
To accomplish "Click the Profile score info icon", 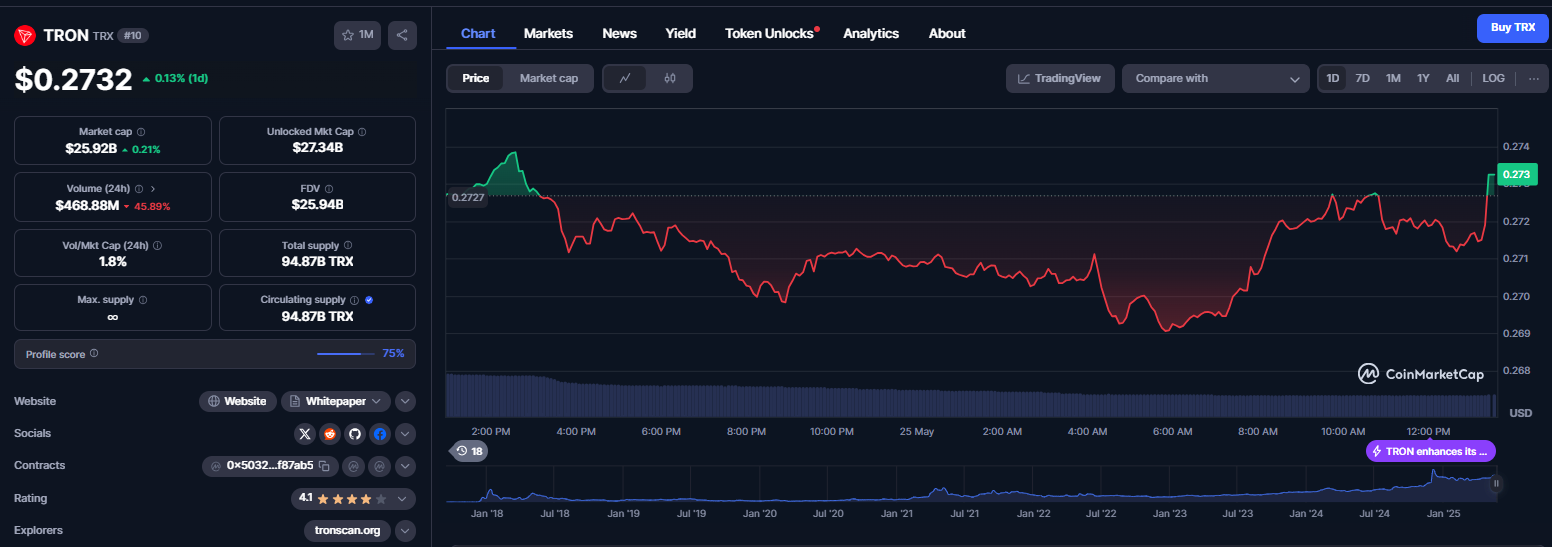I will click(x=94, y=353).
